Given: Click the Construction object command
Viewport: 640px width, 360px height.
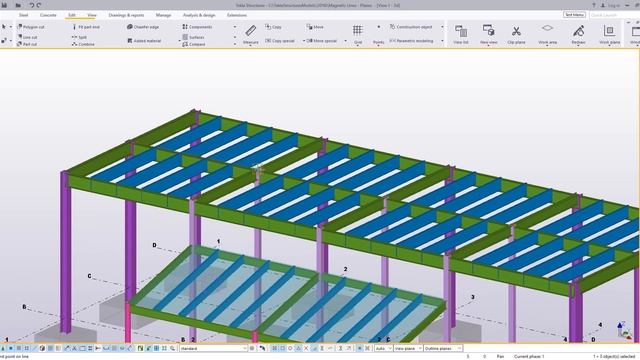Looking at the screenshot, I should (411, 27).
